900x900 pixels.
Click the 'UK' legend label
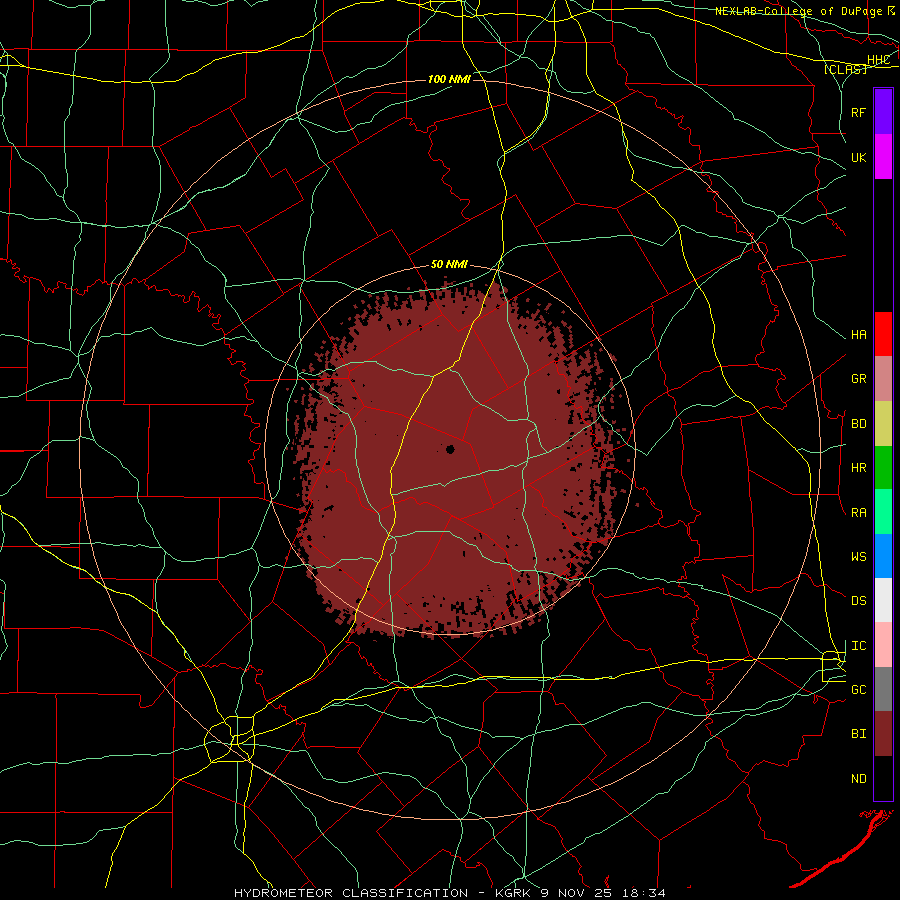click(x=858, y=157)
